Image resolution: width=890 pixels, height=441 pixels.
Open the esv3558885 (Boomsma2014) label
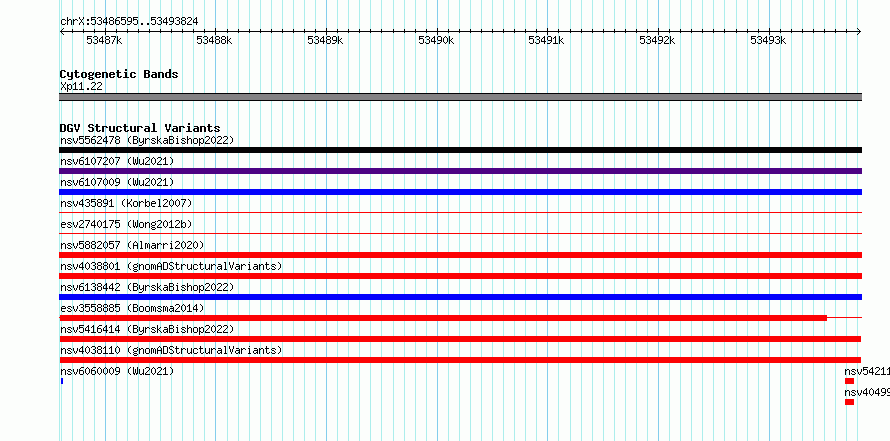tap(132, 308)
